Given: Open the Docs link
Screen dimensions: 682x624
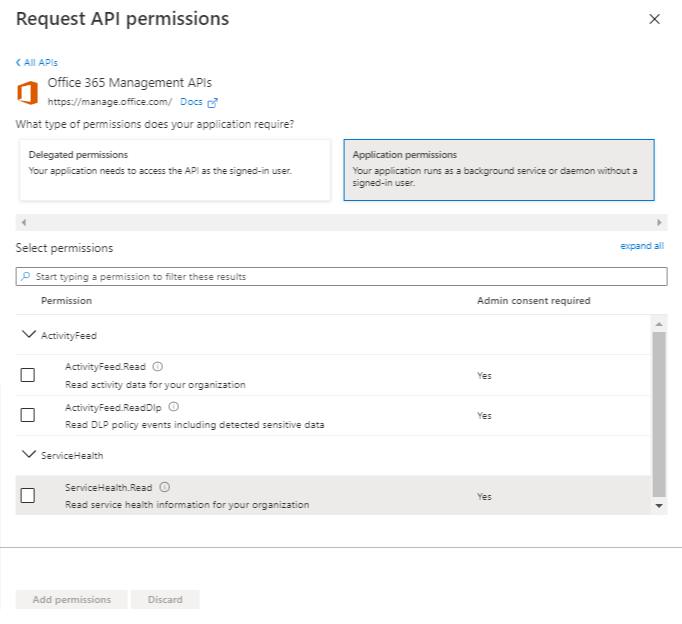Looking at the screenshot, I should coord(191,102).
